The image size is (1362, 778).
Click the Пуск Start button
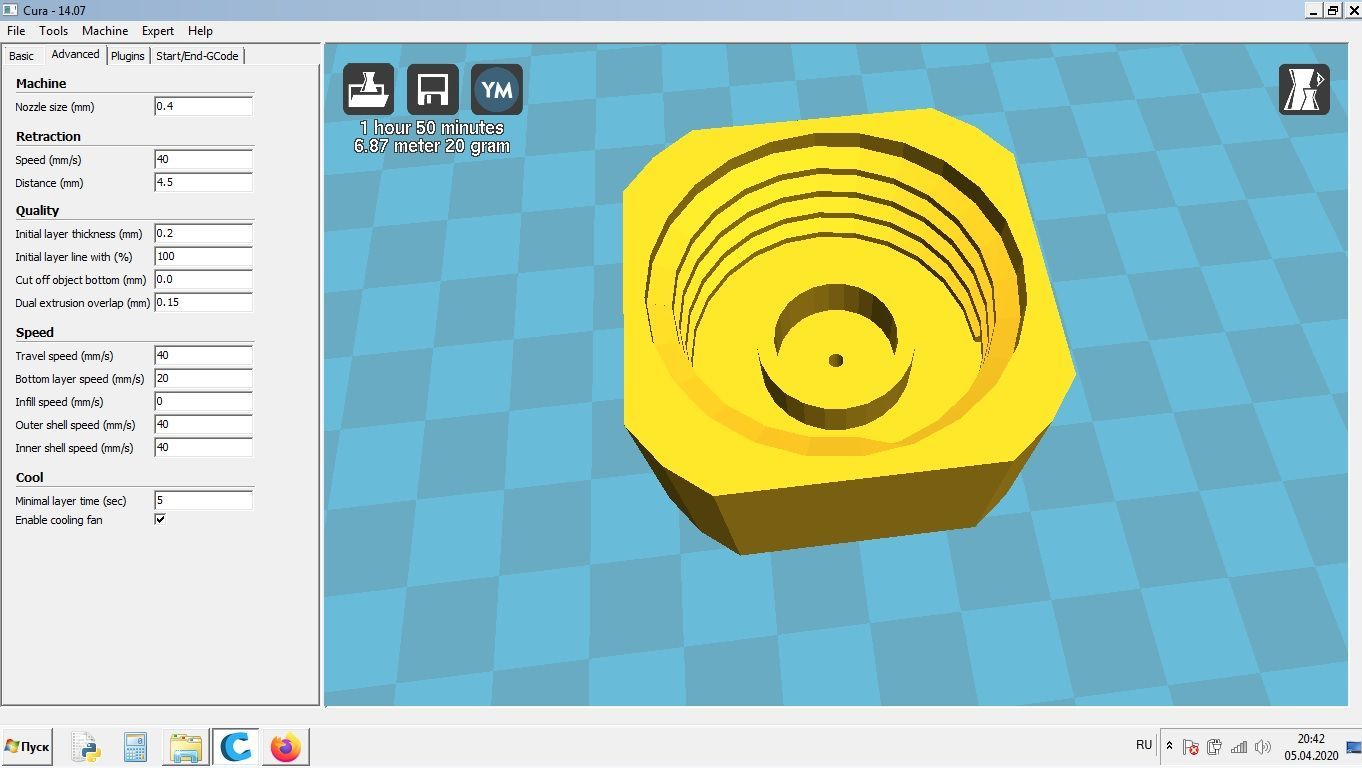coord(27,747)
